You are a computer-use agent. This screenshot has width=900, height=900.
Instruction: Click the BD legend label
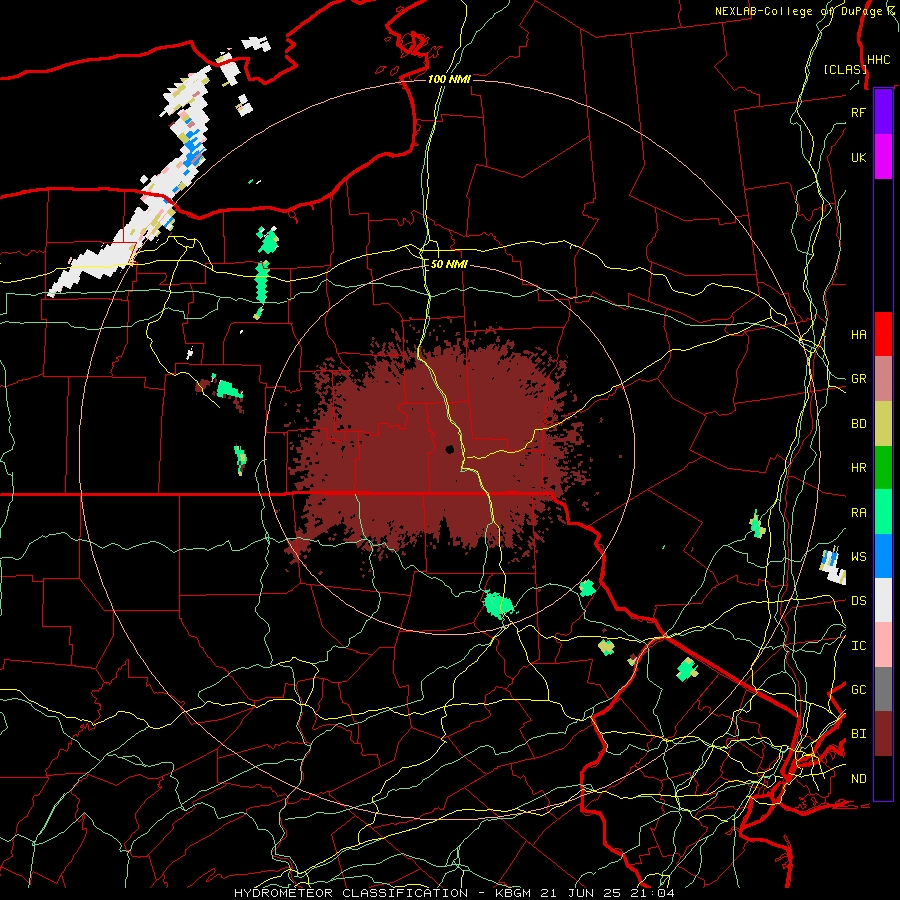click(x=858, y=424)
